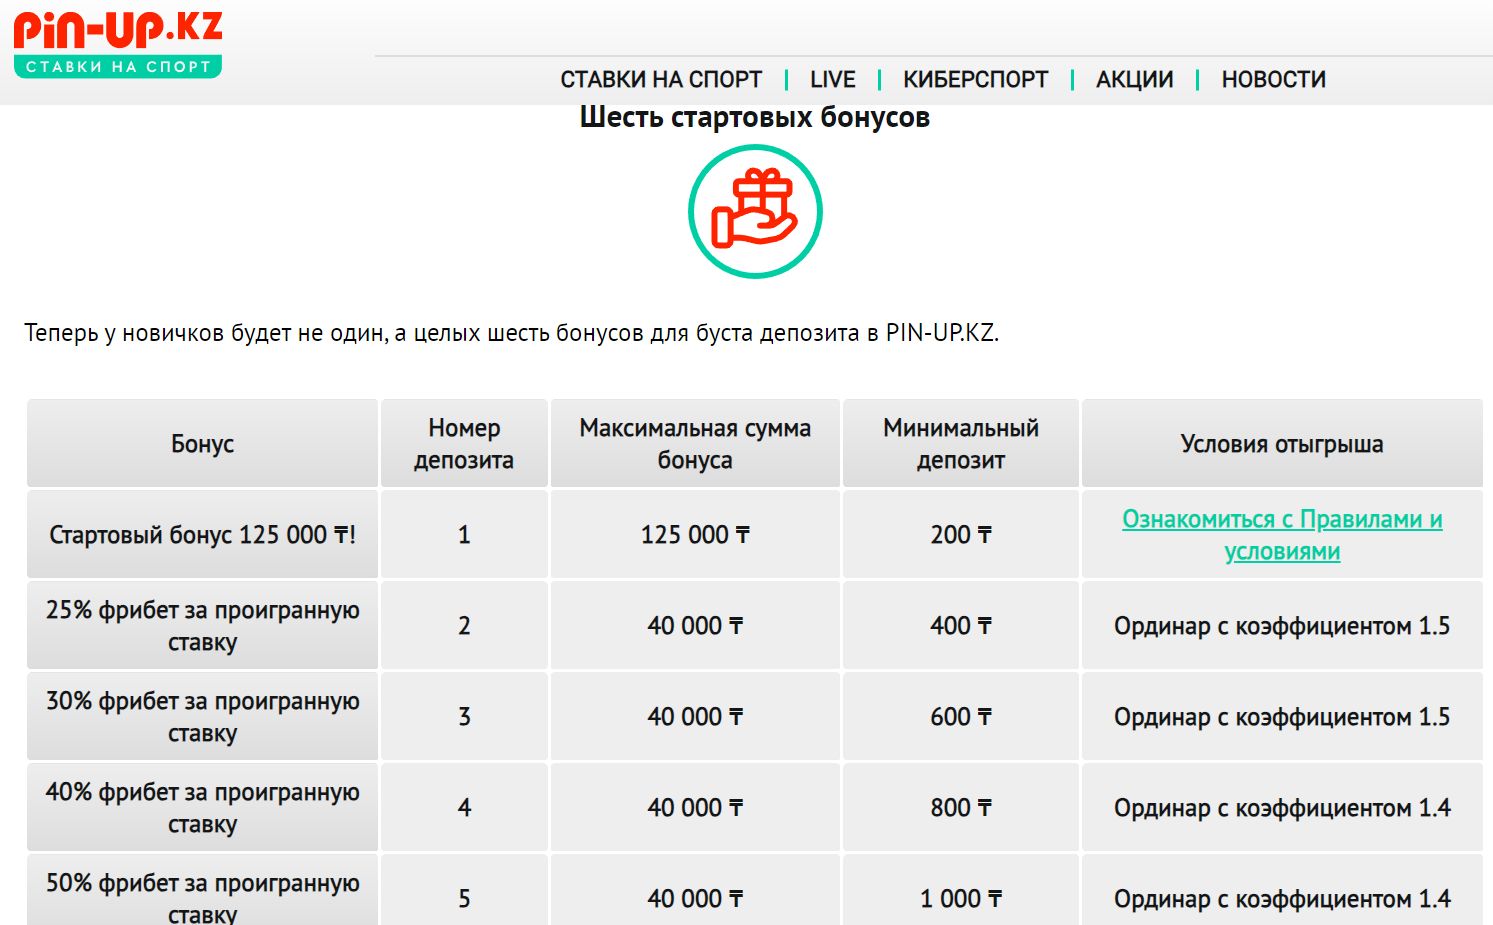Click the Теперь у новичков intro paragraph
The image size is (1493, 925).
(x=511, y=333)
